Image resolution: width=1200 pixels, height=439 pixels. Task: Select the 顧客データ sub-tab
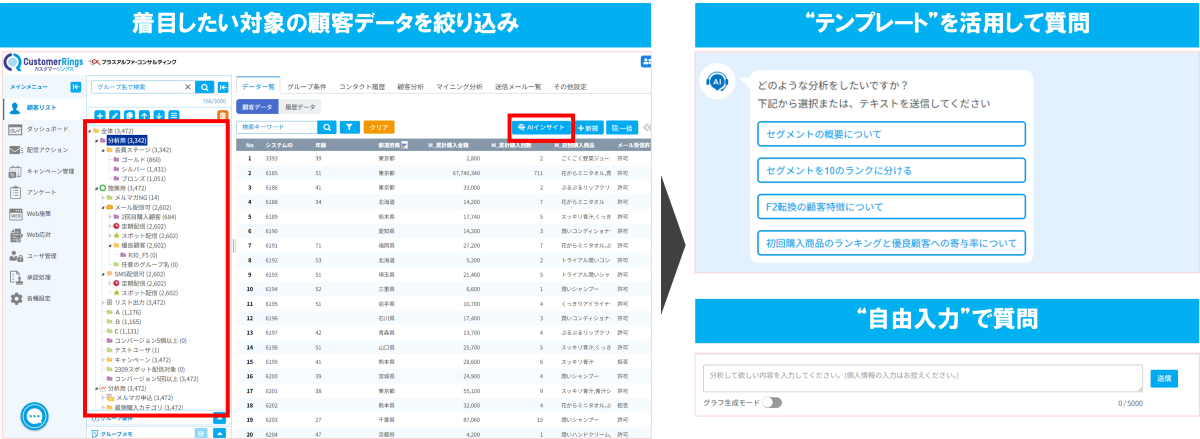[258, 106]
